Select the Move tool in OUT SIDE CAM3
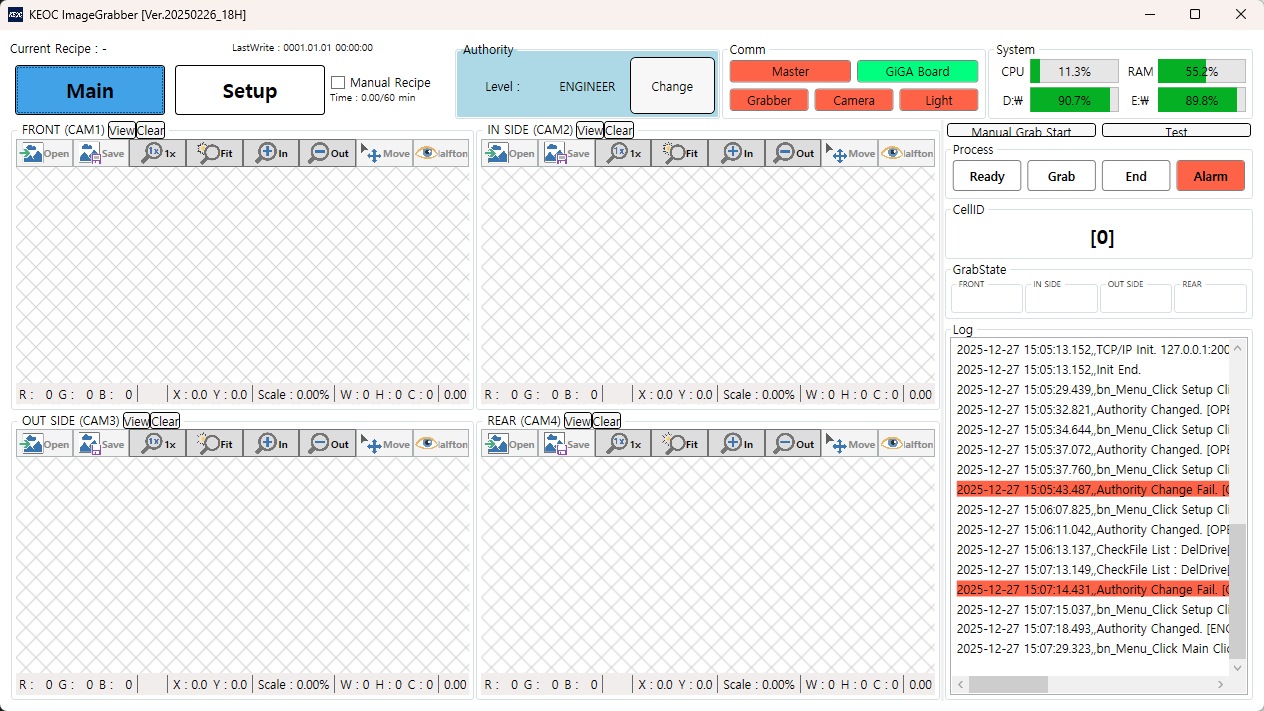1264x711 pixels. point(385,444)
